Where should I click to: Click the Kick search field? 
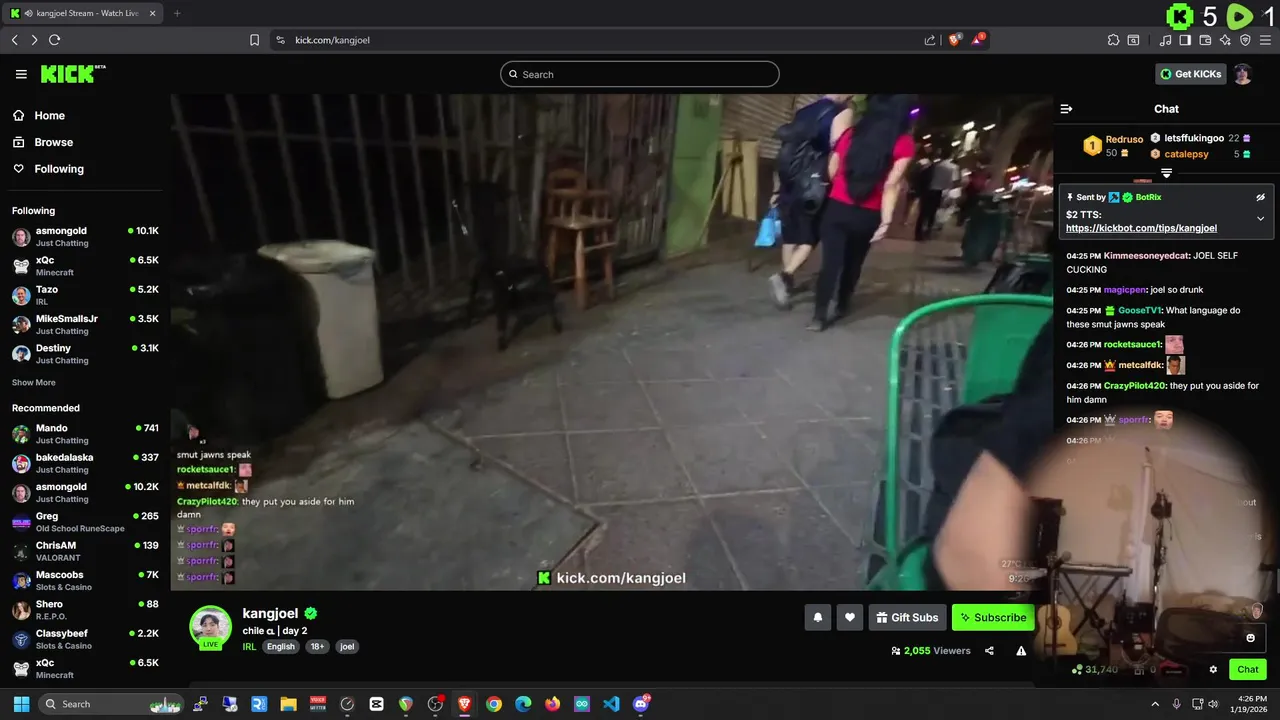point(640,74)
